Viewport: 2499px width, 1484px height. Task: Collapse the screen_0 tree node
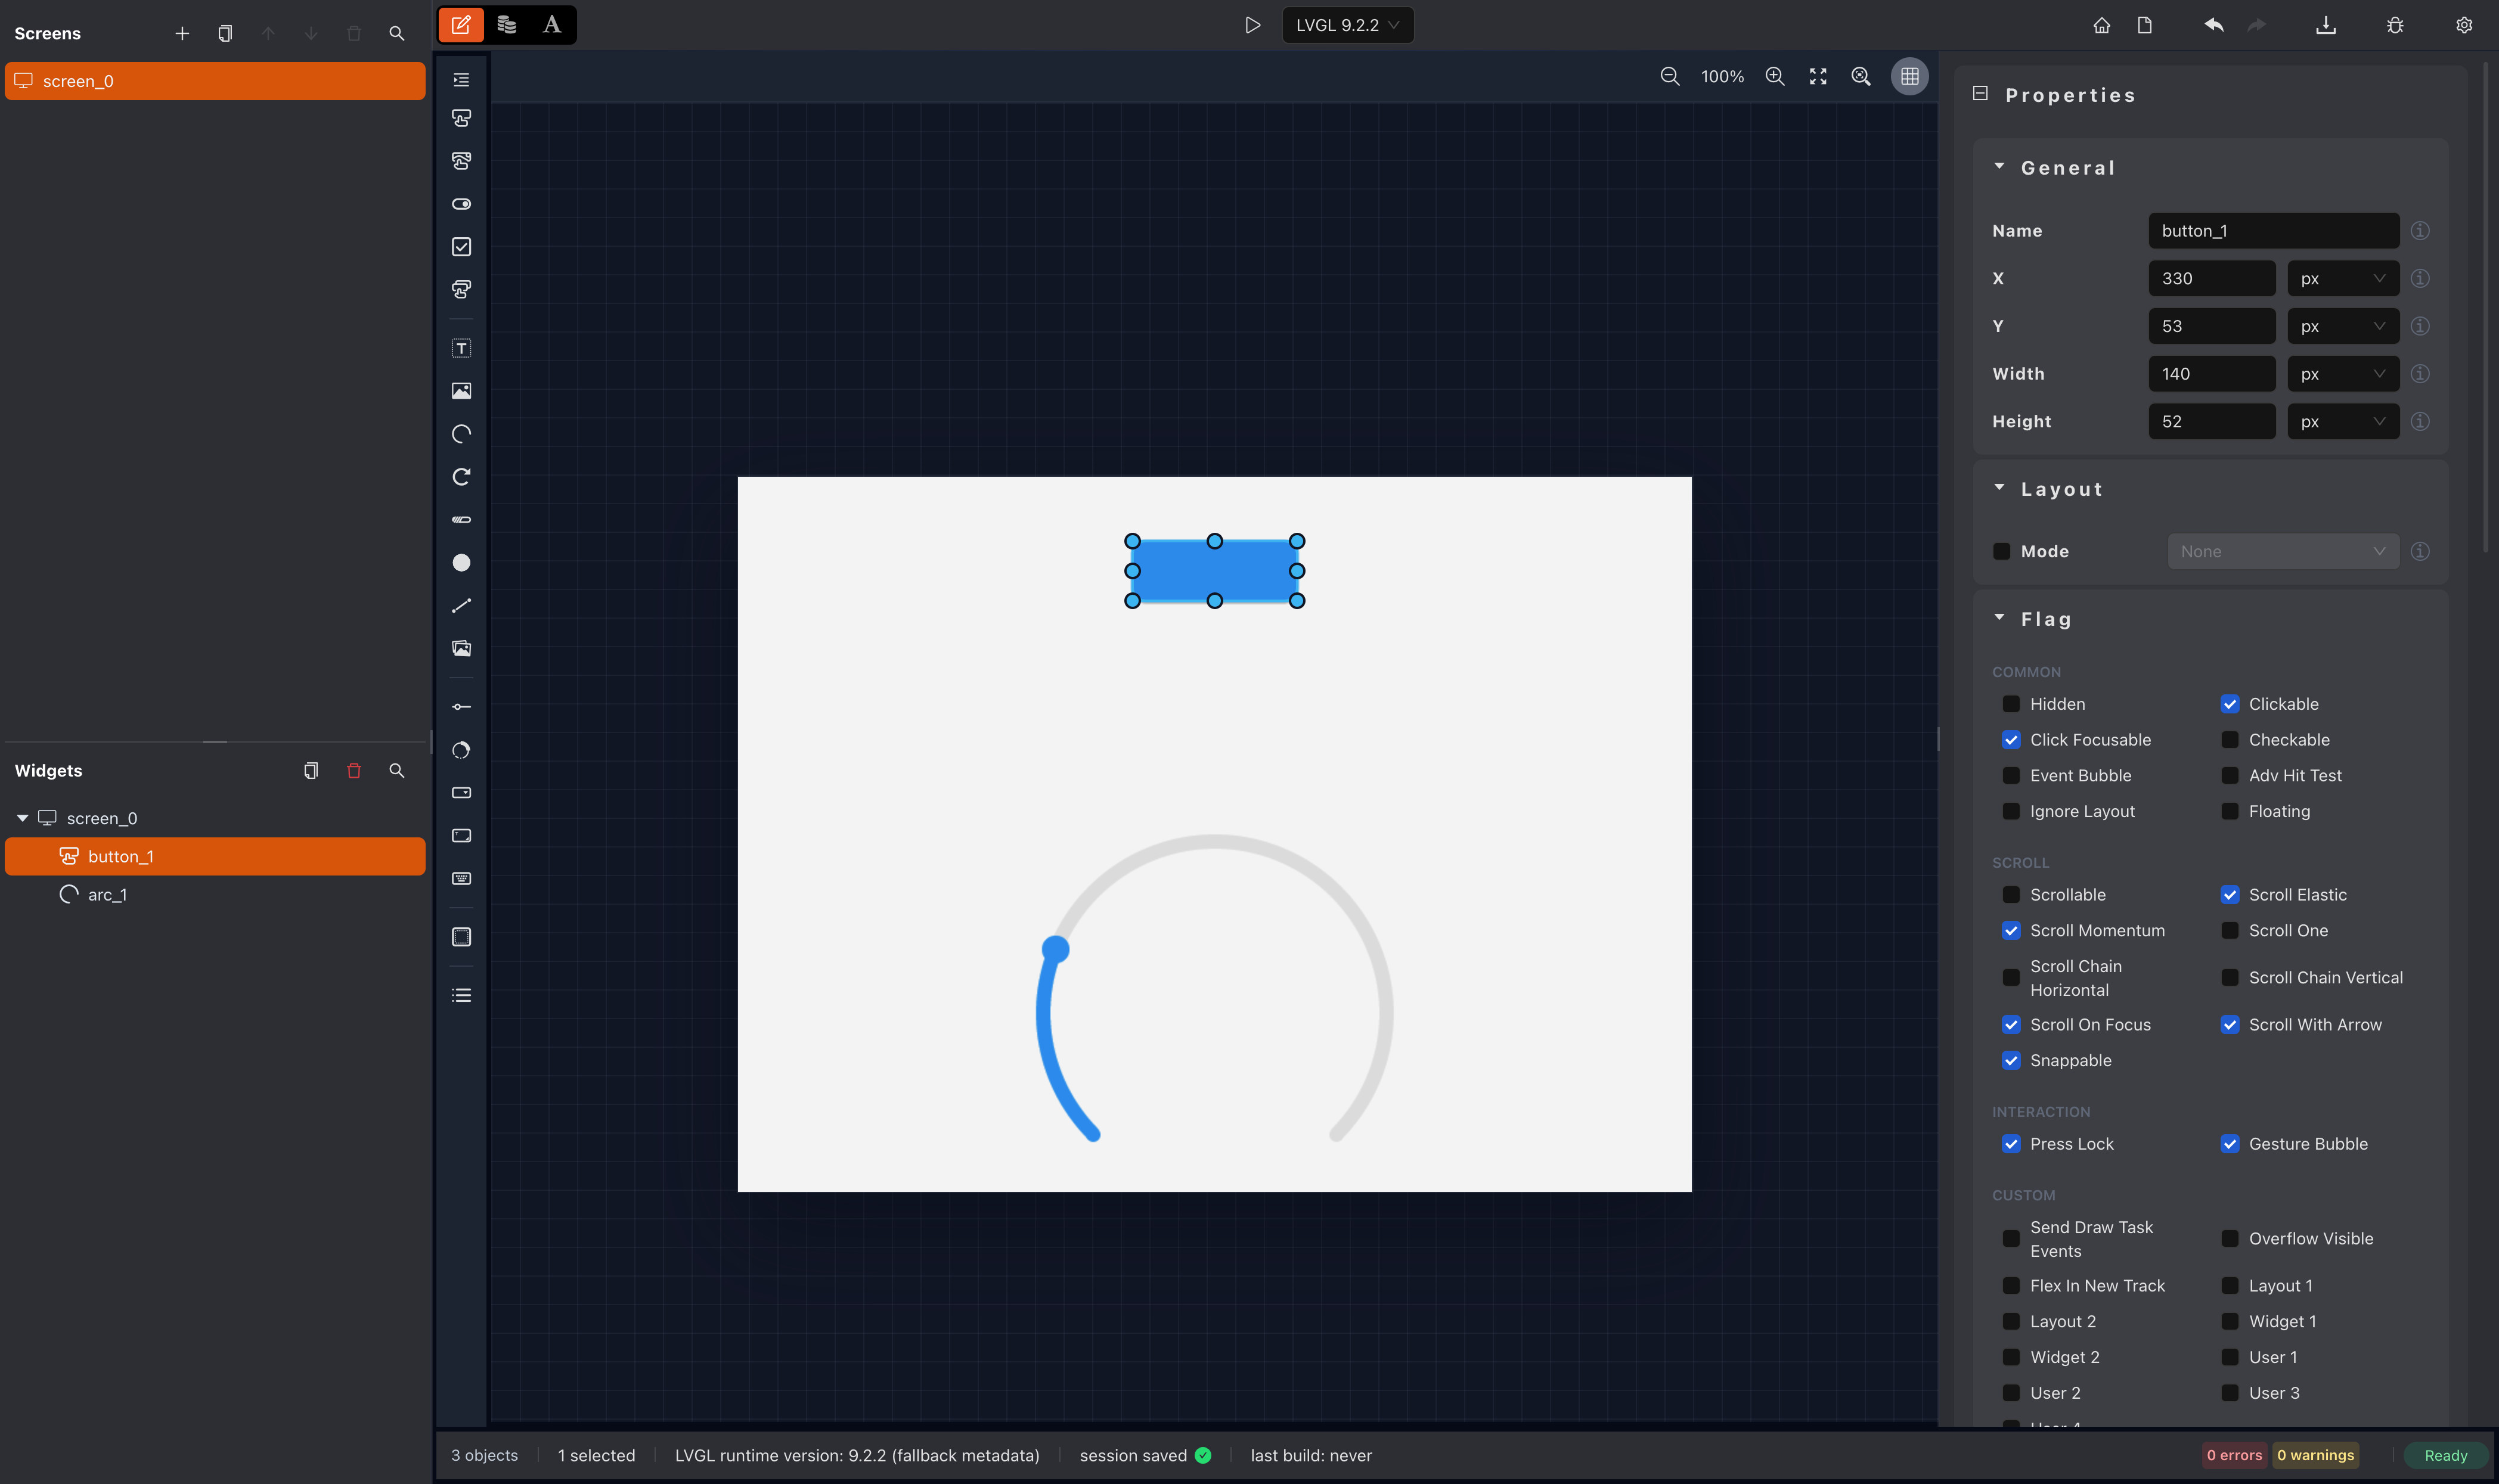click(22, 818)
